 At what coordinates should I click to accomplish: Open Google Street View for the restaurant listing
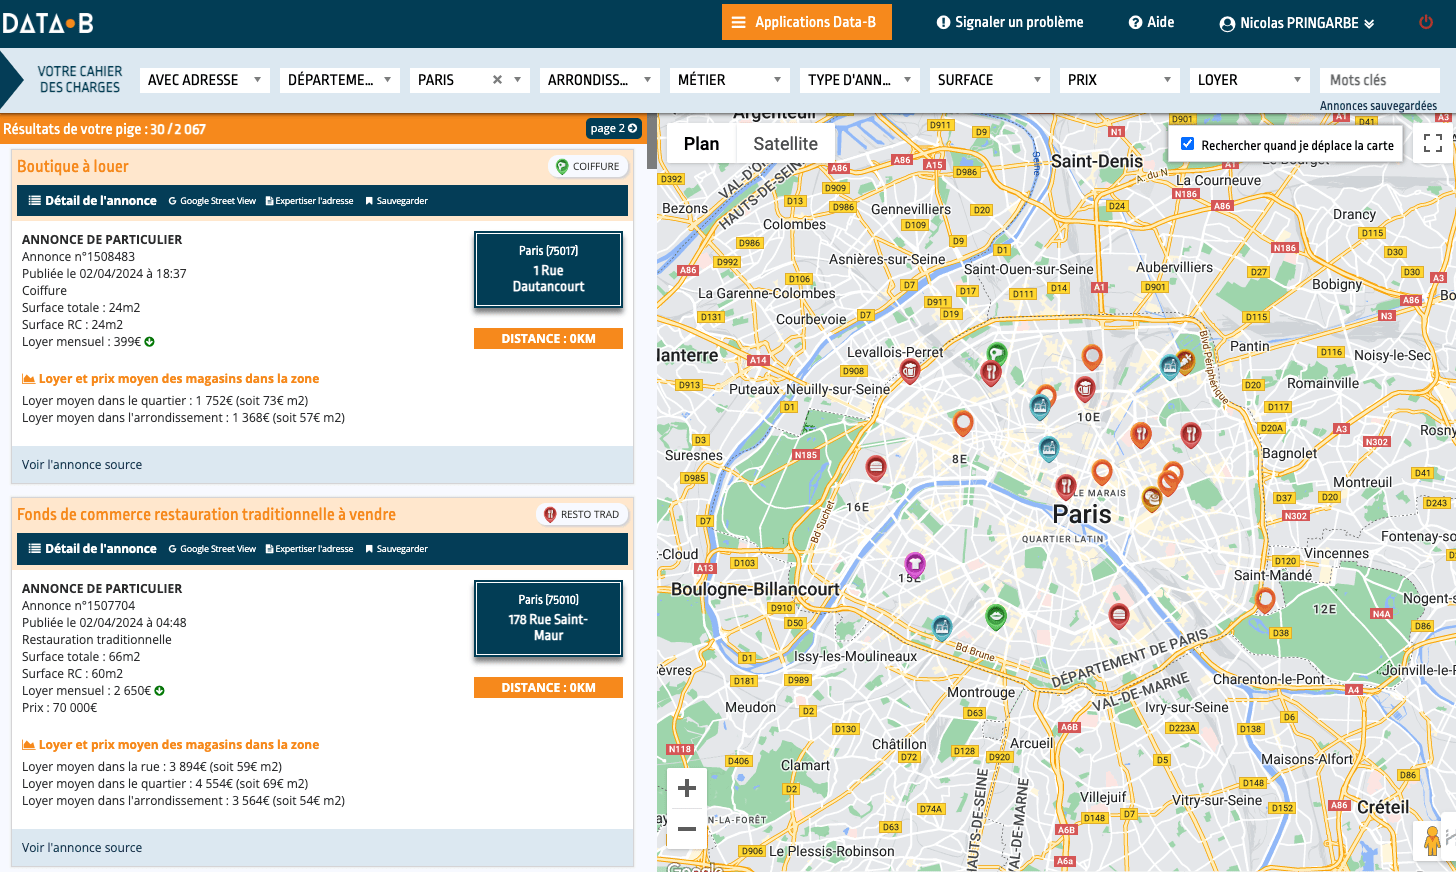pyautogui.click(x=212, y=549)
